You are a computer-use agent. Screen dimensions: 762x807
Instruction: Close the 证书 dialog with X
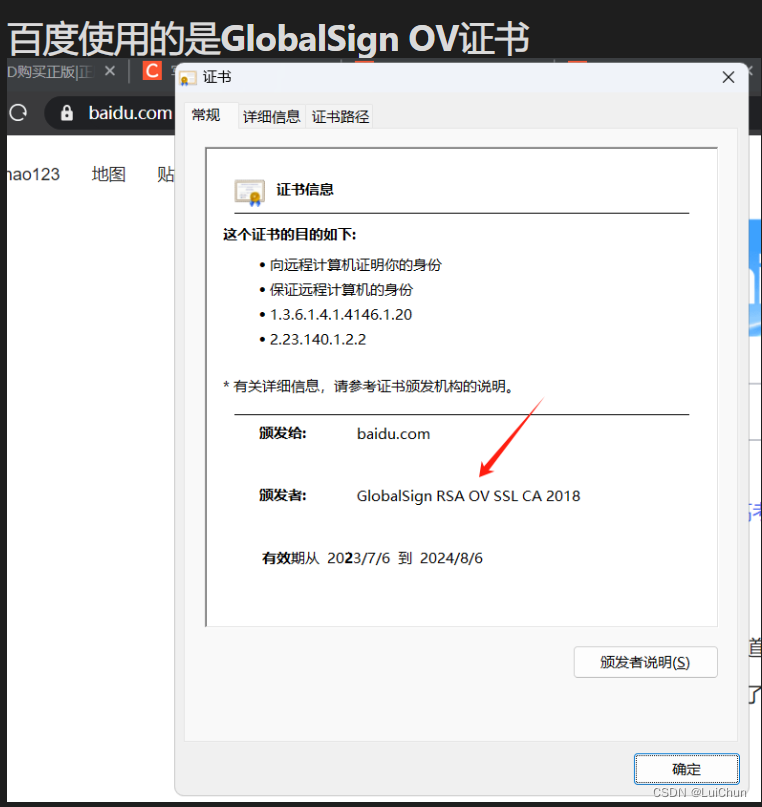728,77
